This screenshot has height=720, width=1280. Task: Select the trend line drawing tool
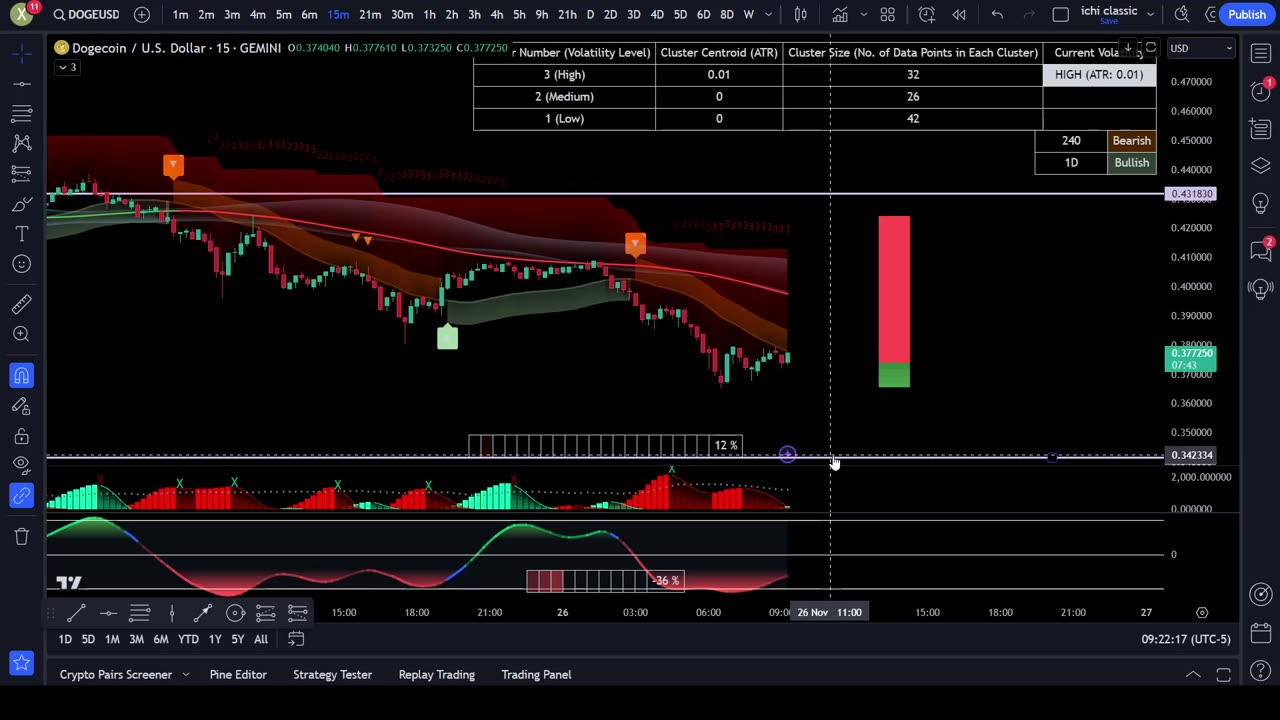21,83
